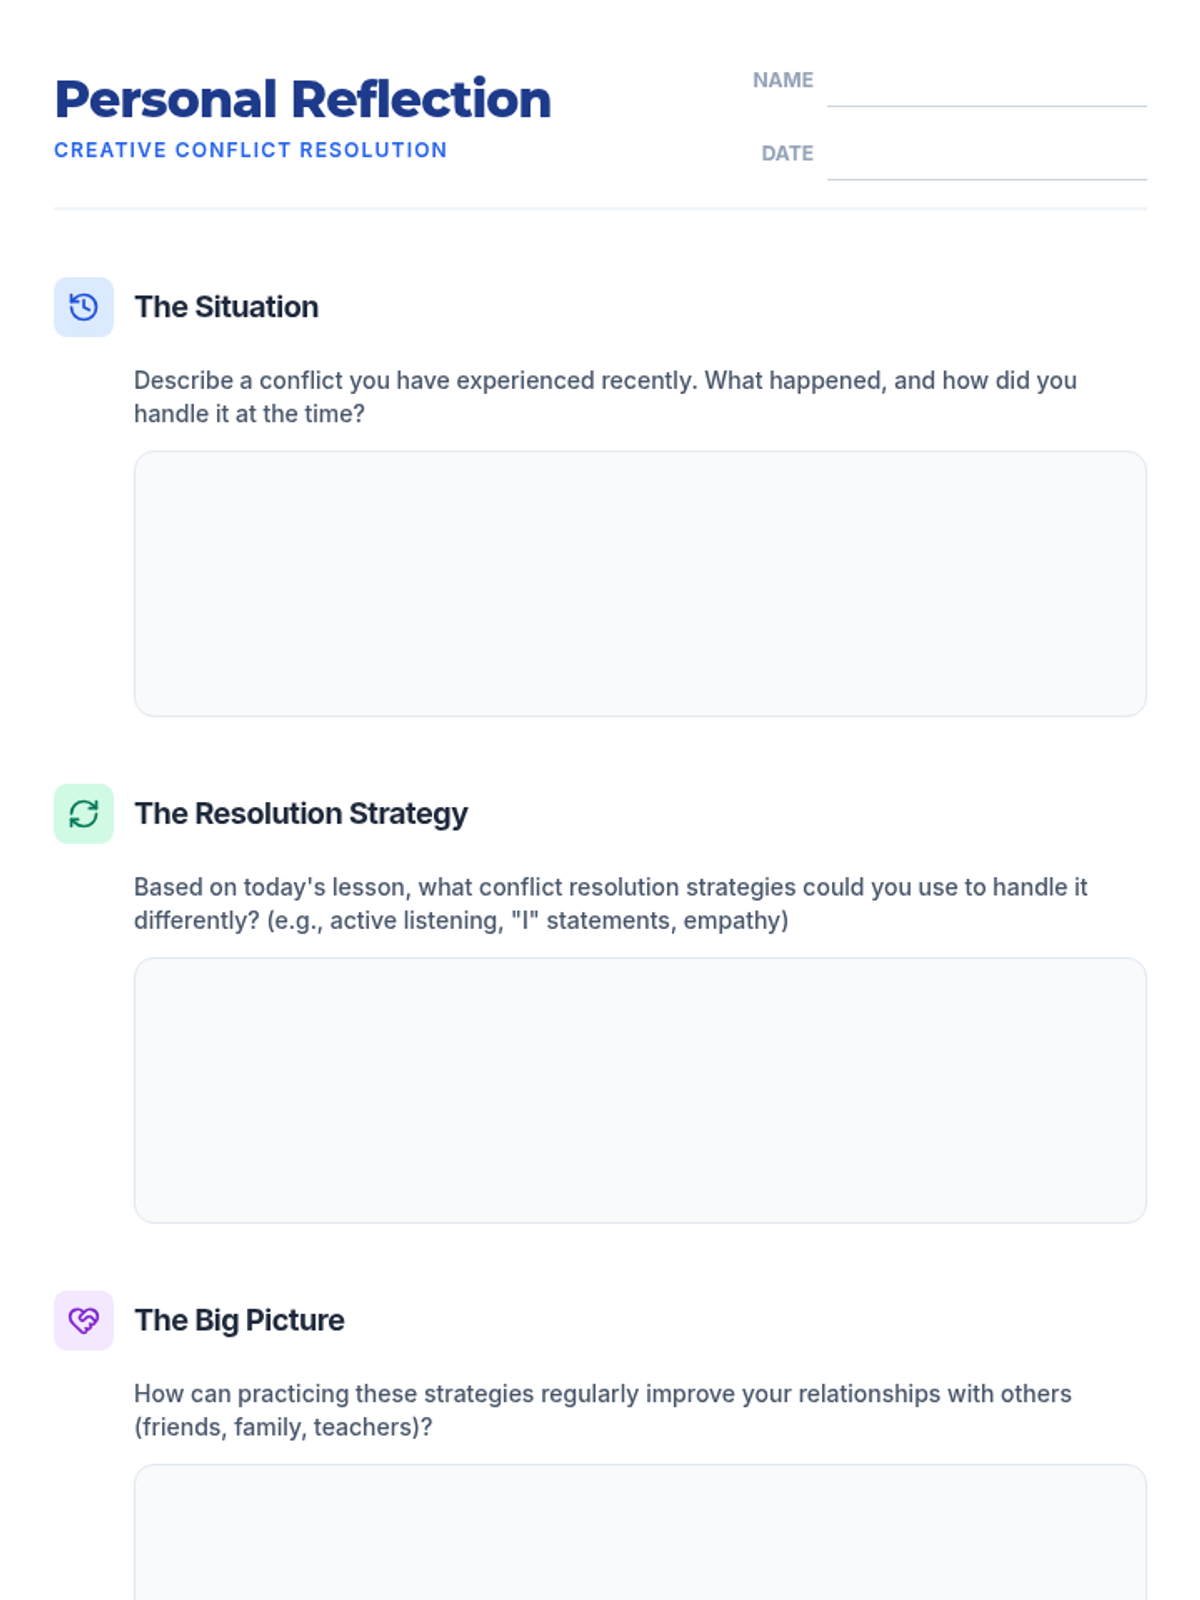Image resolution: width=1200 pixels, height=1600 pixels.
Task: Click the divider line below the header
Action: [x=600, y=209]
